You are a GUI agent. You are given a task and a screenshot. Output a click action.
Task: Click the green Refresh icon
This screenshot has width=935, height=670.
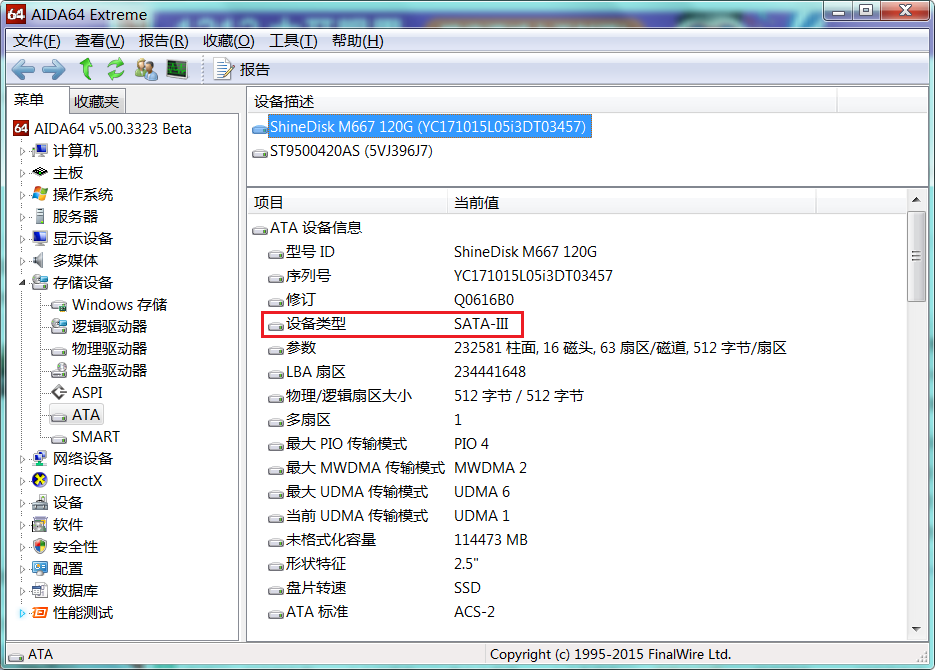(116, 69)
